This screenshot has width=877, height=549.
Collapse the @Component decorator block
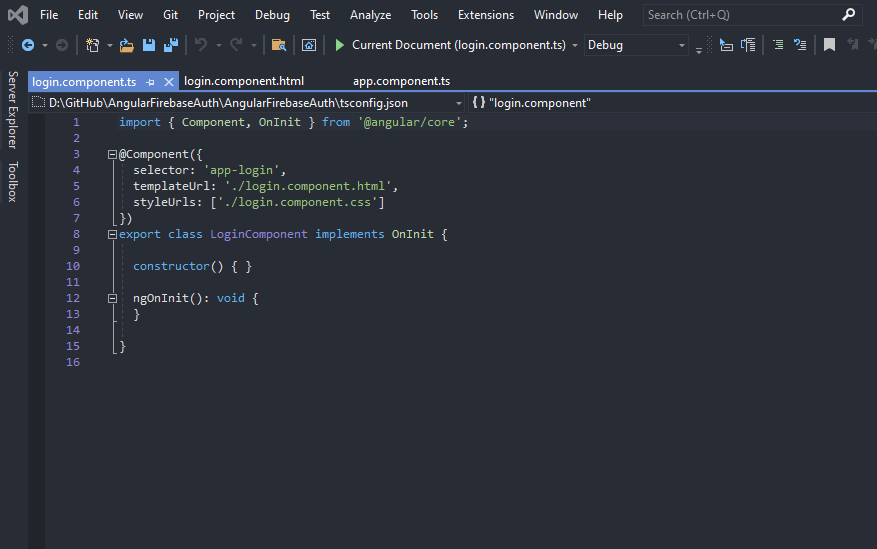point(111,155)
